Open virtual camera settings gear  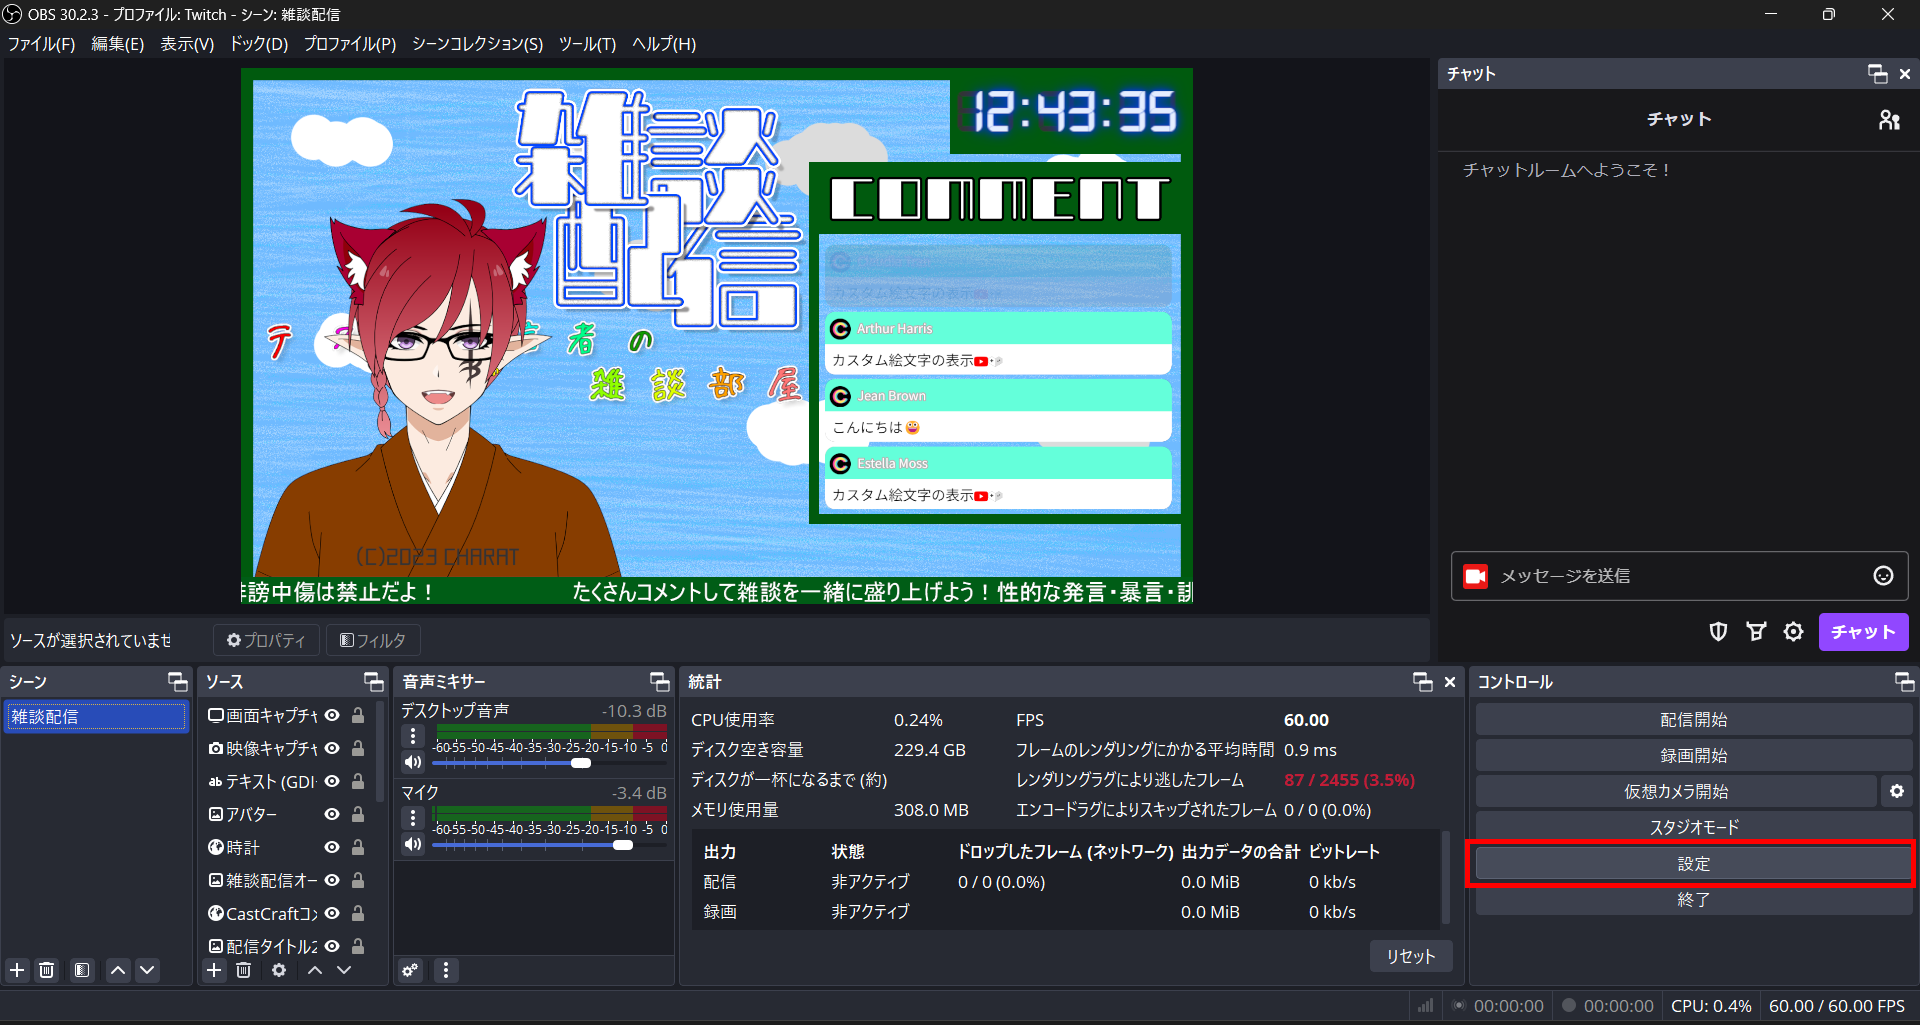pyautogui.click(x=1897, y=791)
